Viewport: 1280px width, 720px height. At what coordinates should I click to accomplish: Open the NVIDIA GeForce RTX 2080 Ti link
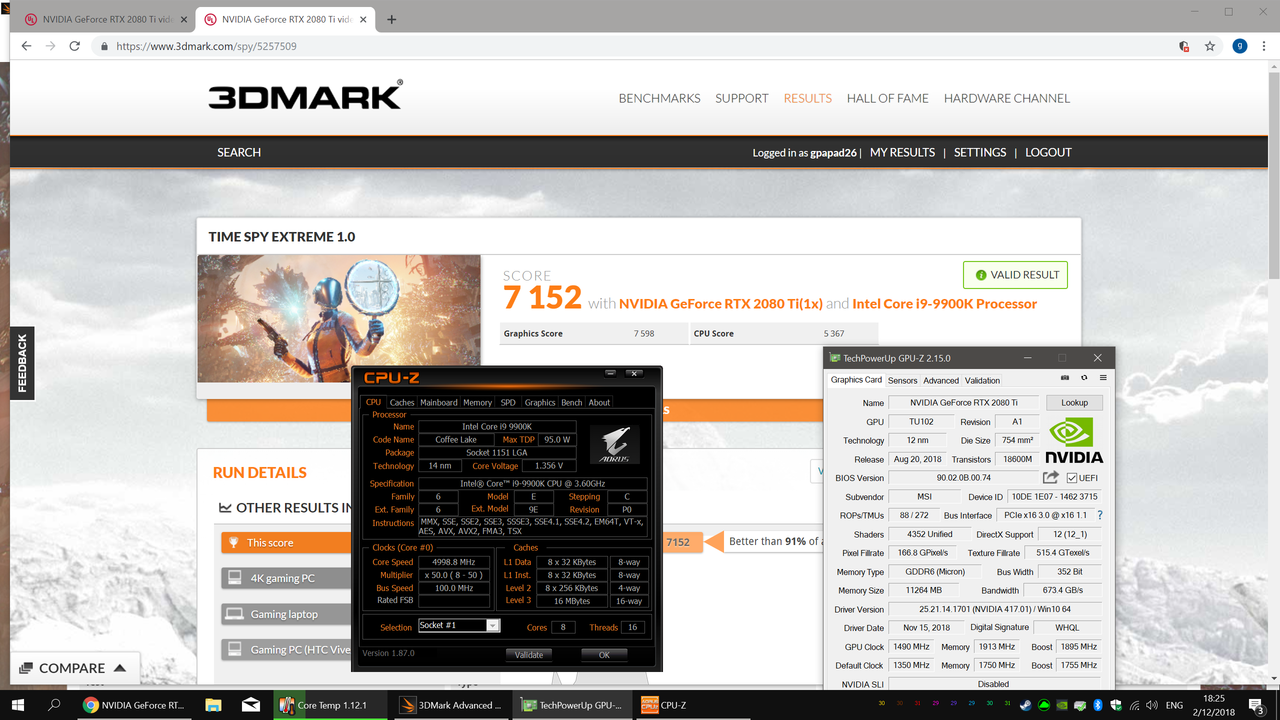(x=720, y=304)
